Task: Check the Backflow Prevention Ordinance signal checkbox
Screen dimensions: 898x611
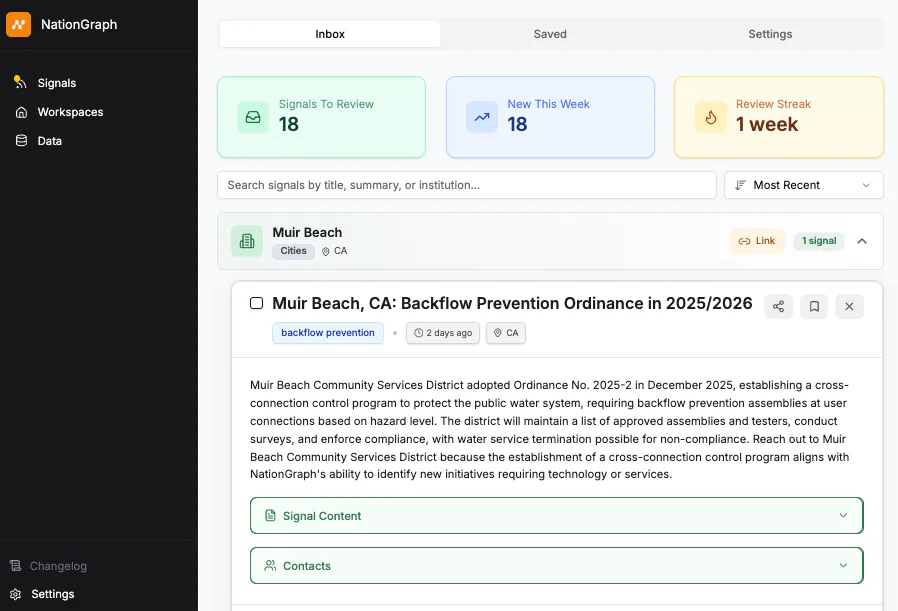Action: pyautogui.click(x=257, y=303)
